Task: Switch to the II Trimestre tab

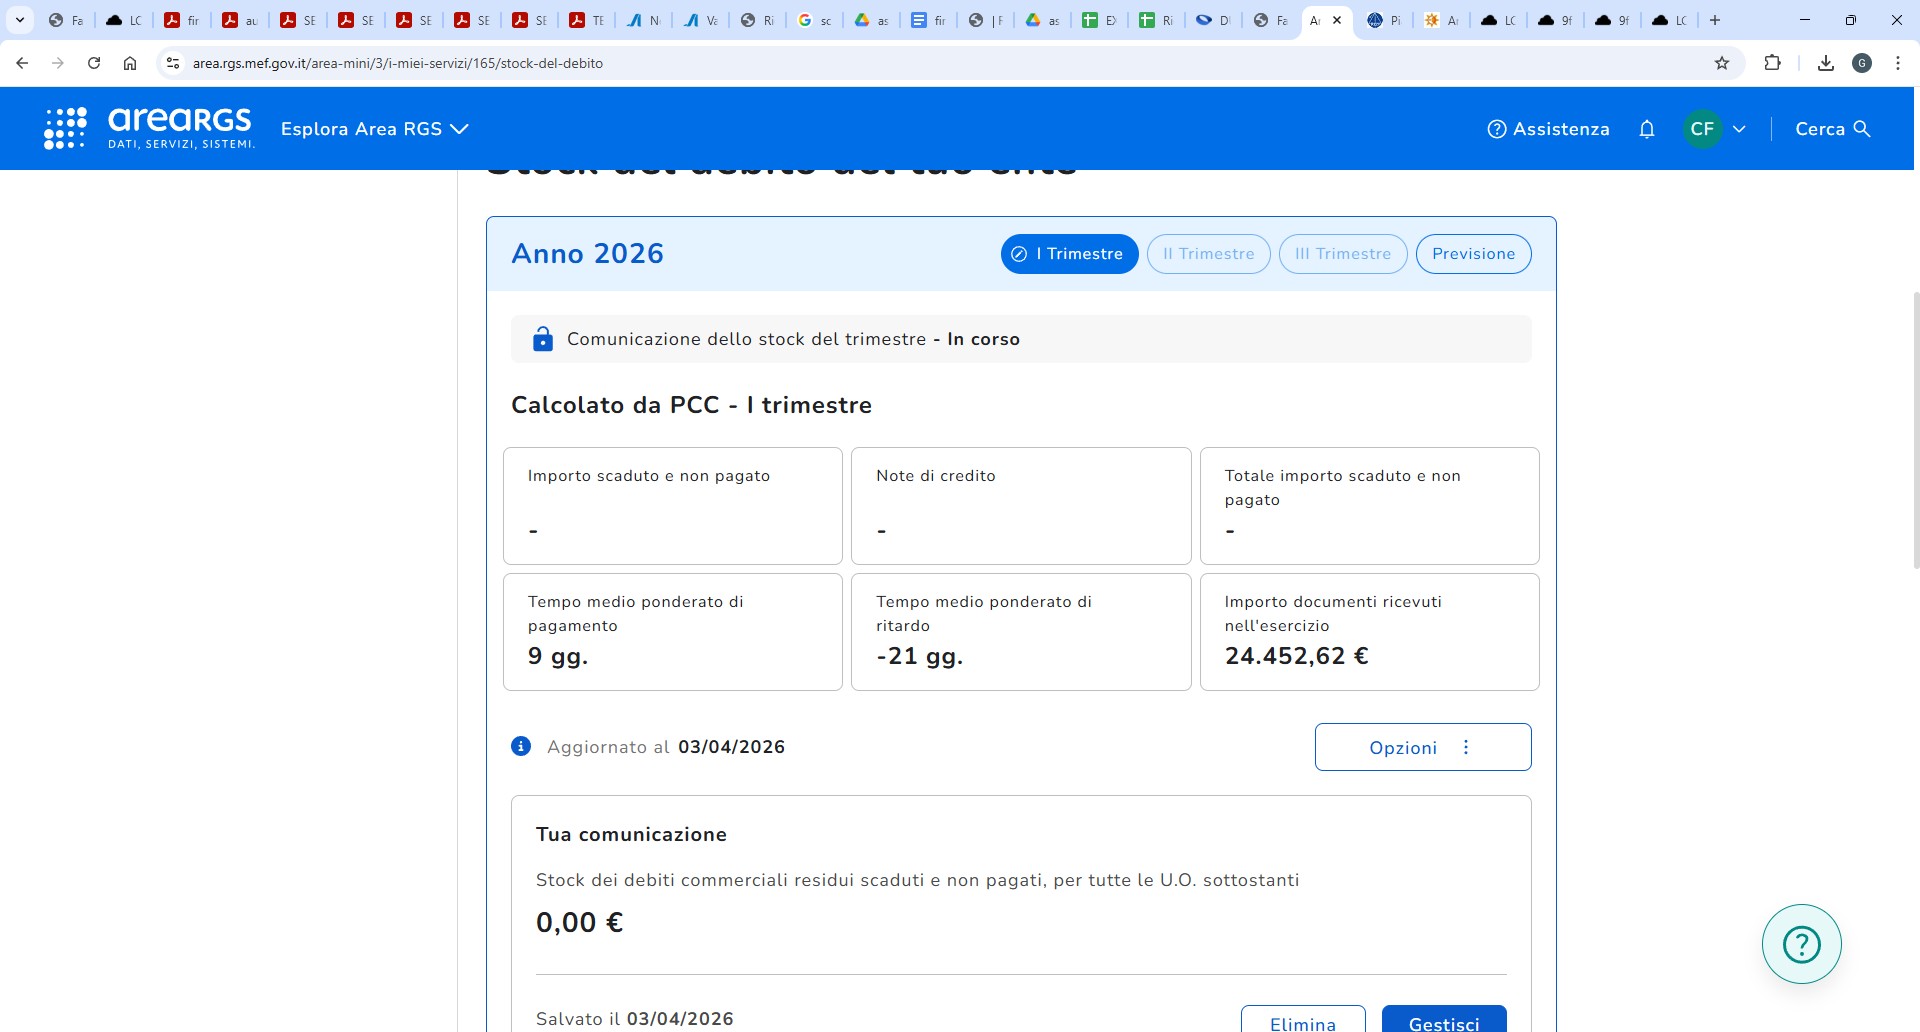Action: (x=1208, y=254)
